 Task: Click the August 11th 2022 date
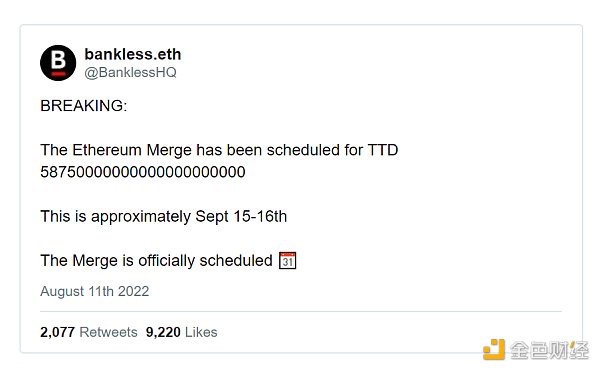(95, 291)
